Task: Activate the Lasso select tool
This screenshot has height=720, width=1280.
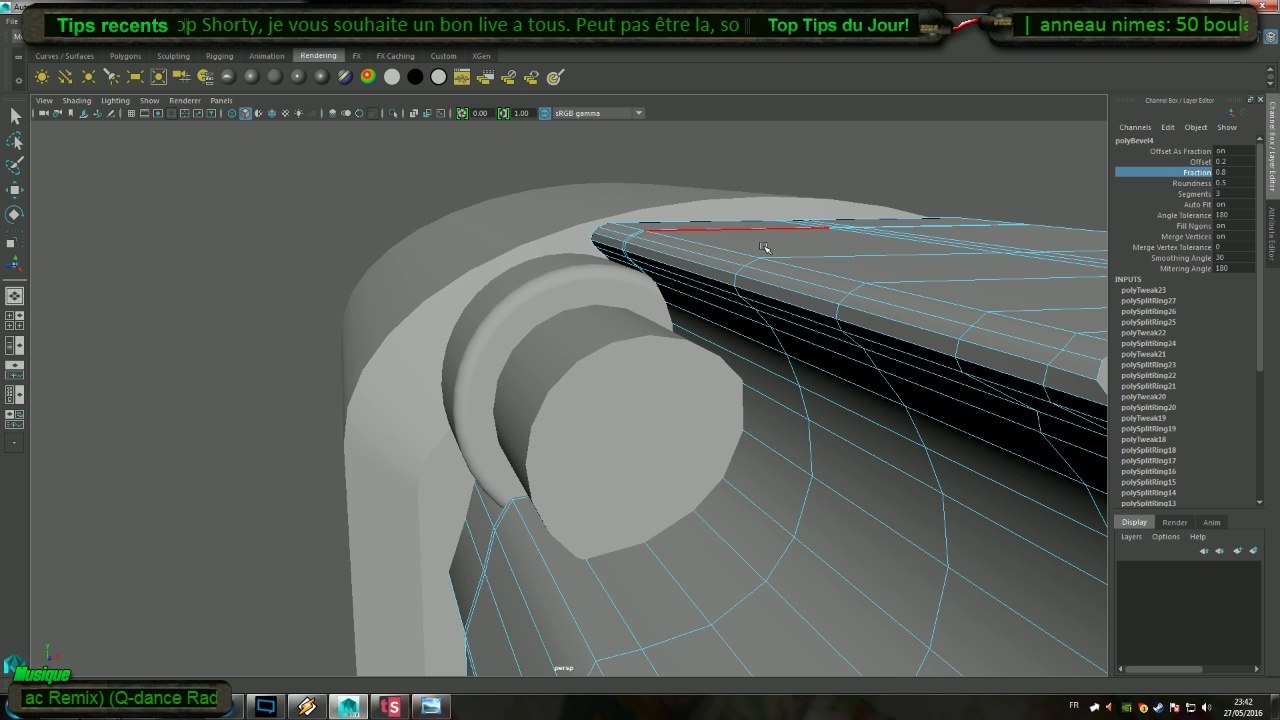Action: click(15, 142)
